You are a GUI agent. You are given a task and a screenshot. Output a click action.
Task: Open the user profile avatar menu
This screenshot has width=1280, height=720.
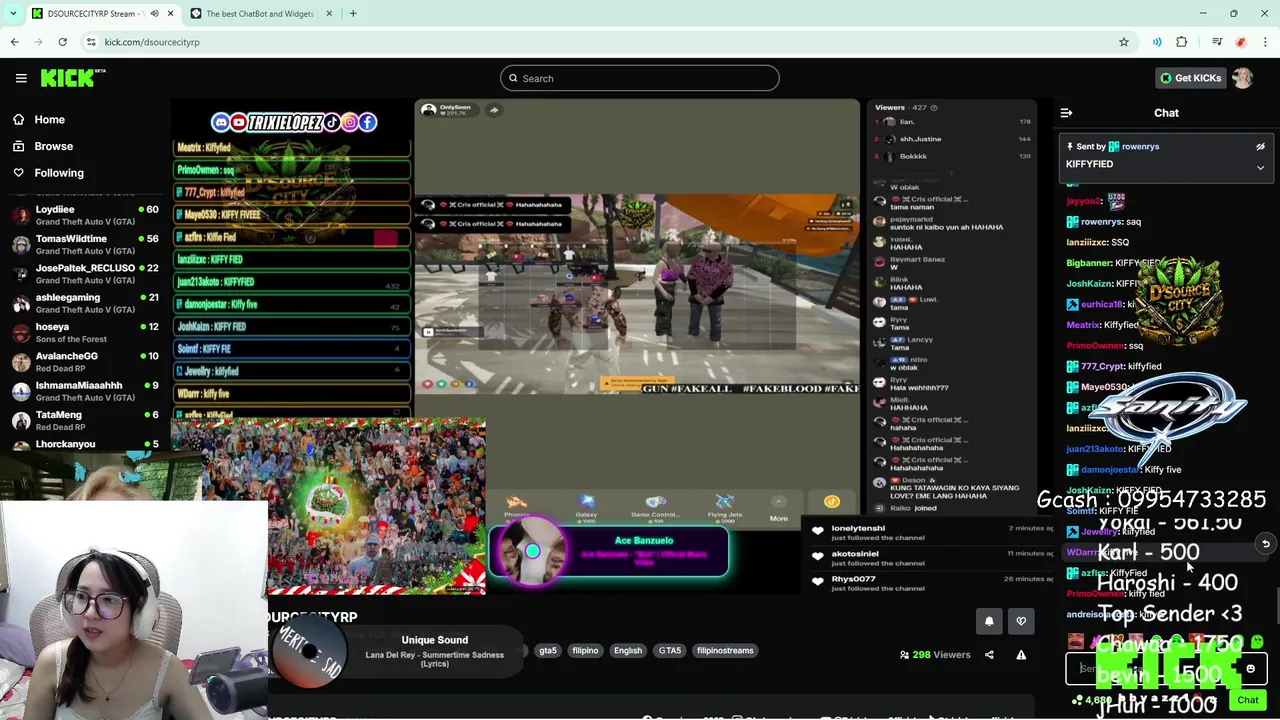(1242, 78)
